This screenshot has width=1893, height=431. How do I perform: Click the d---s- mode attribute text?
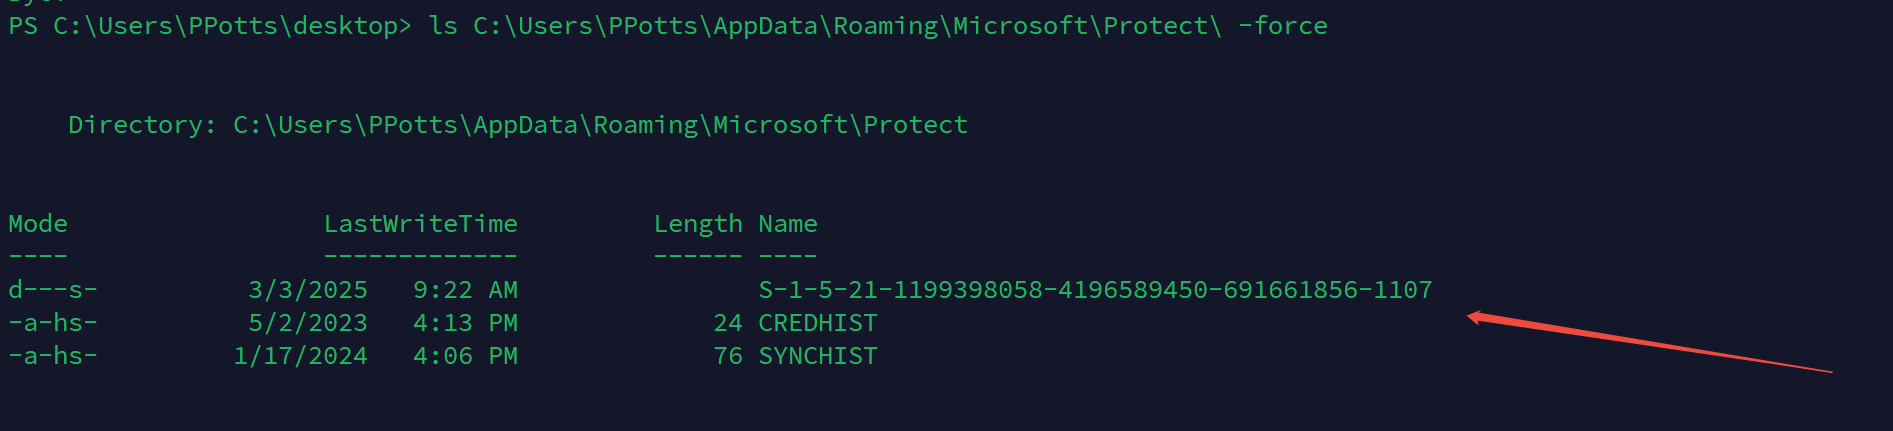(x=53, y=290)
